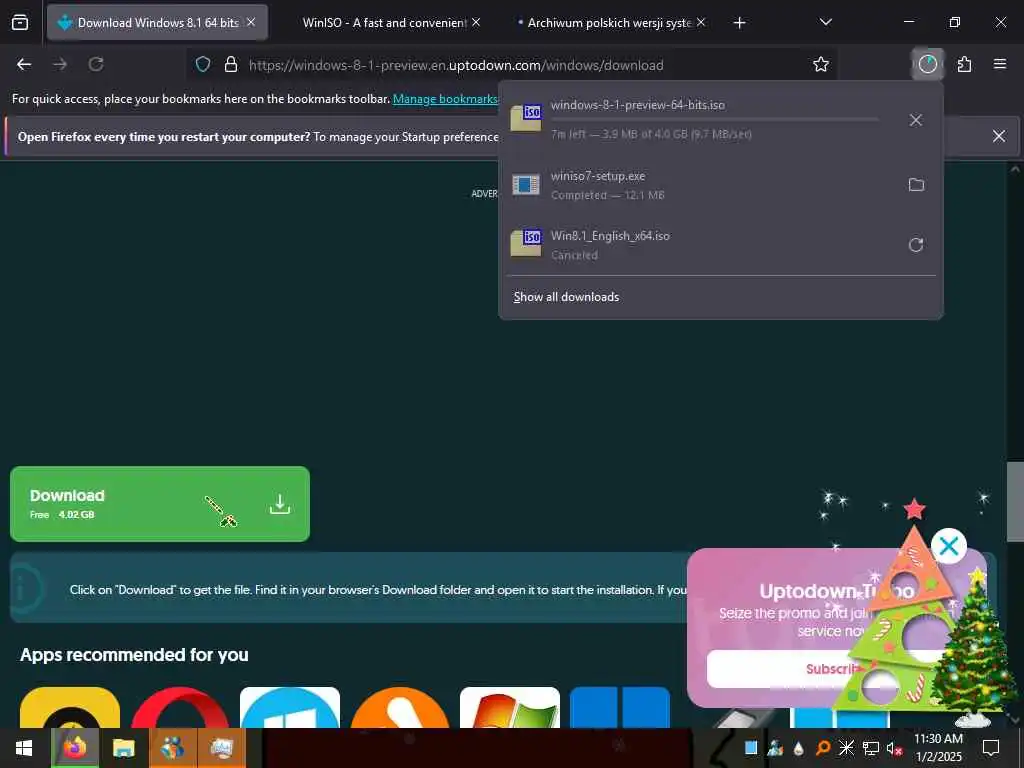Open the yellow recommended app thumbnail

pyautogui.click(x=70, y=708)
